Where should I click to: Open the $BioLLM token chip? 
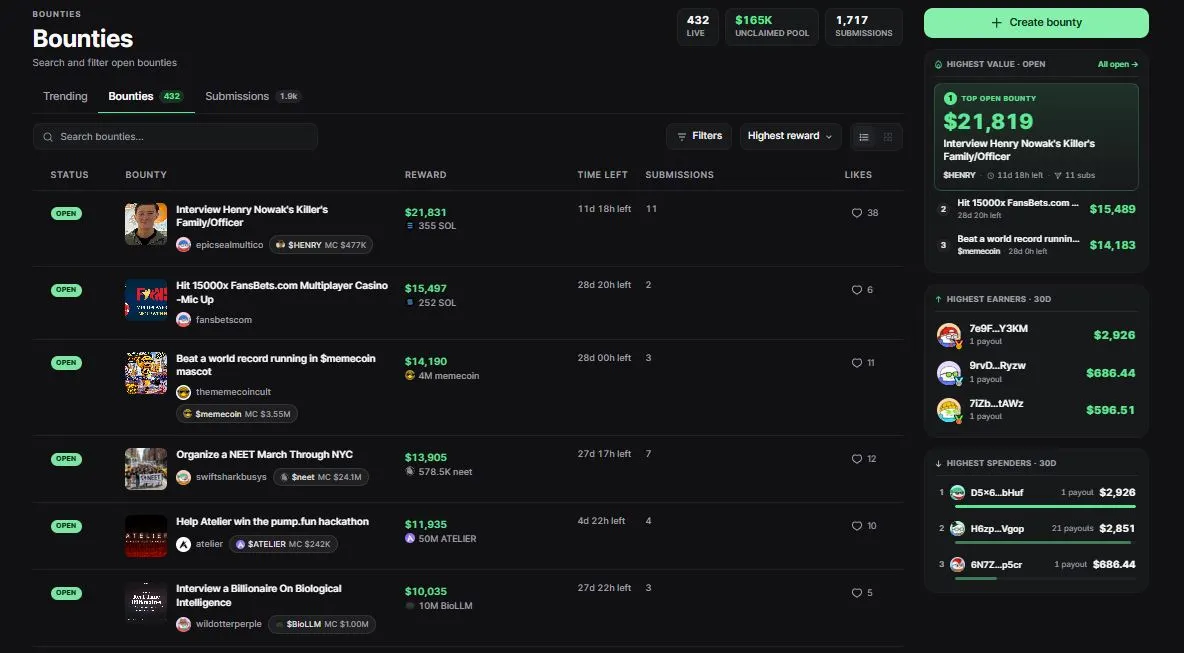322,624
